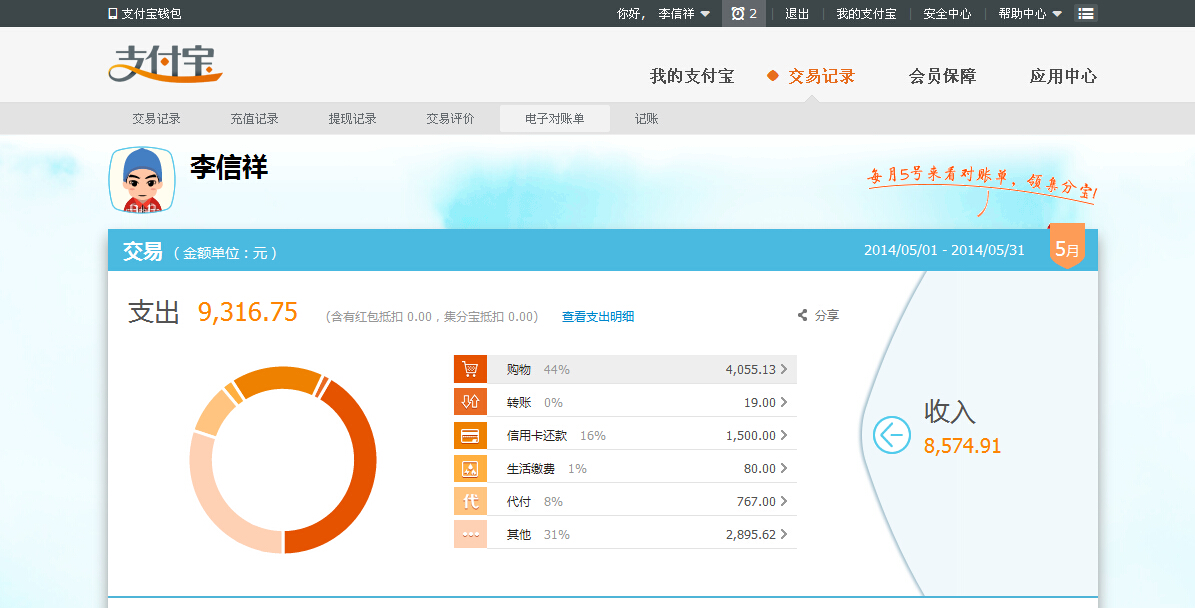The height and width of the screenshot is (608, 1195).
Task: Select the 记账 tab
Action: pos(646,119)
